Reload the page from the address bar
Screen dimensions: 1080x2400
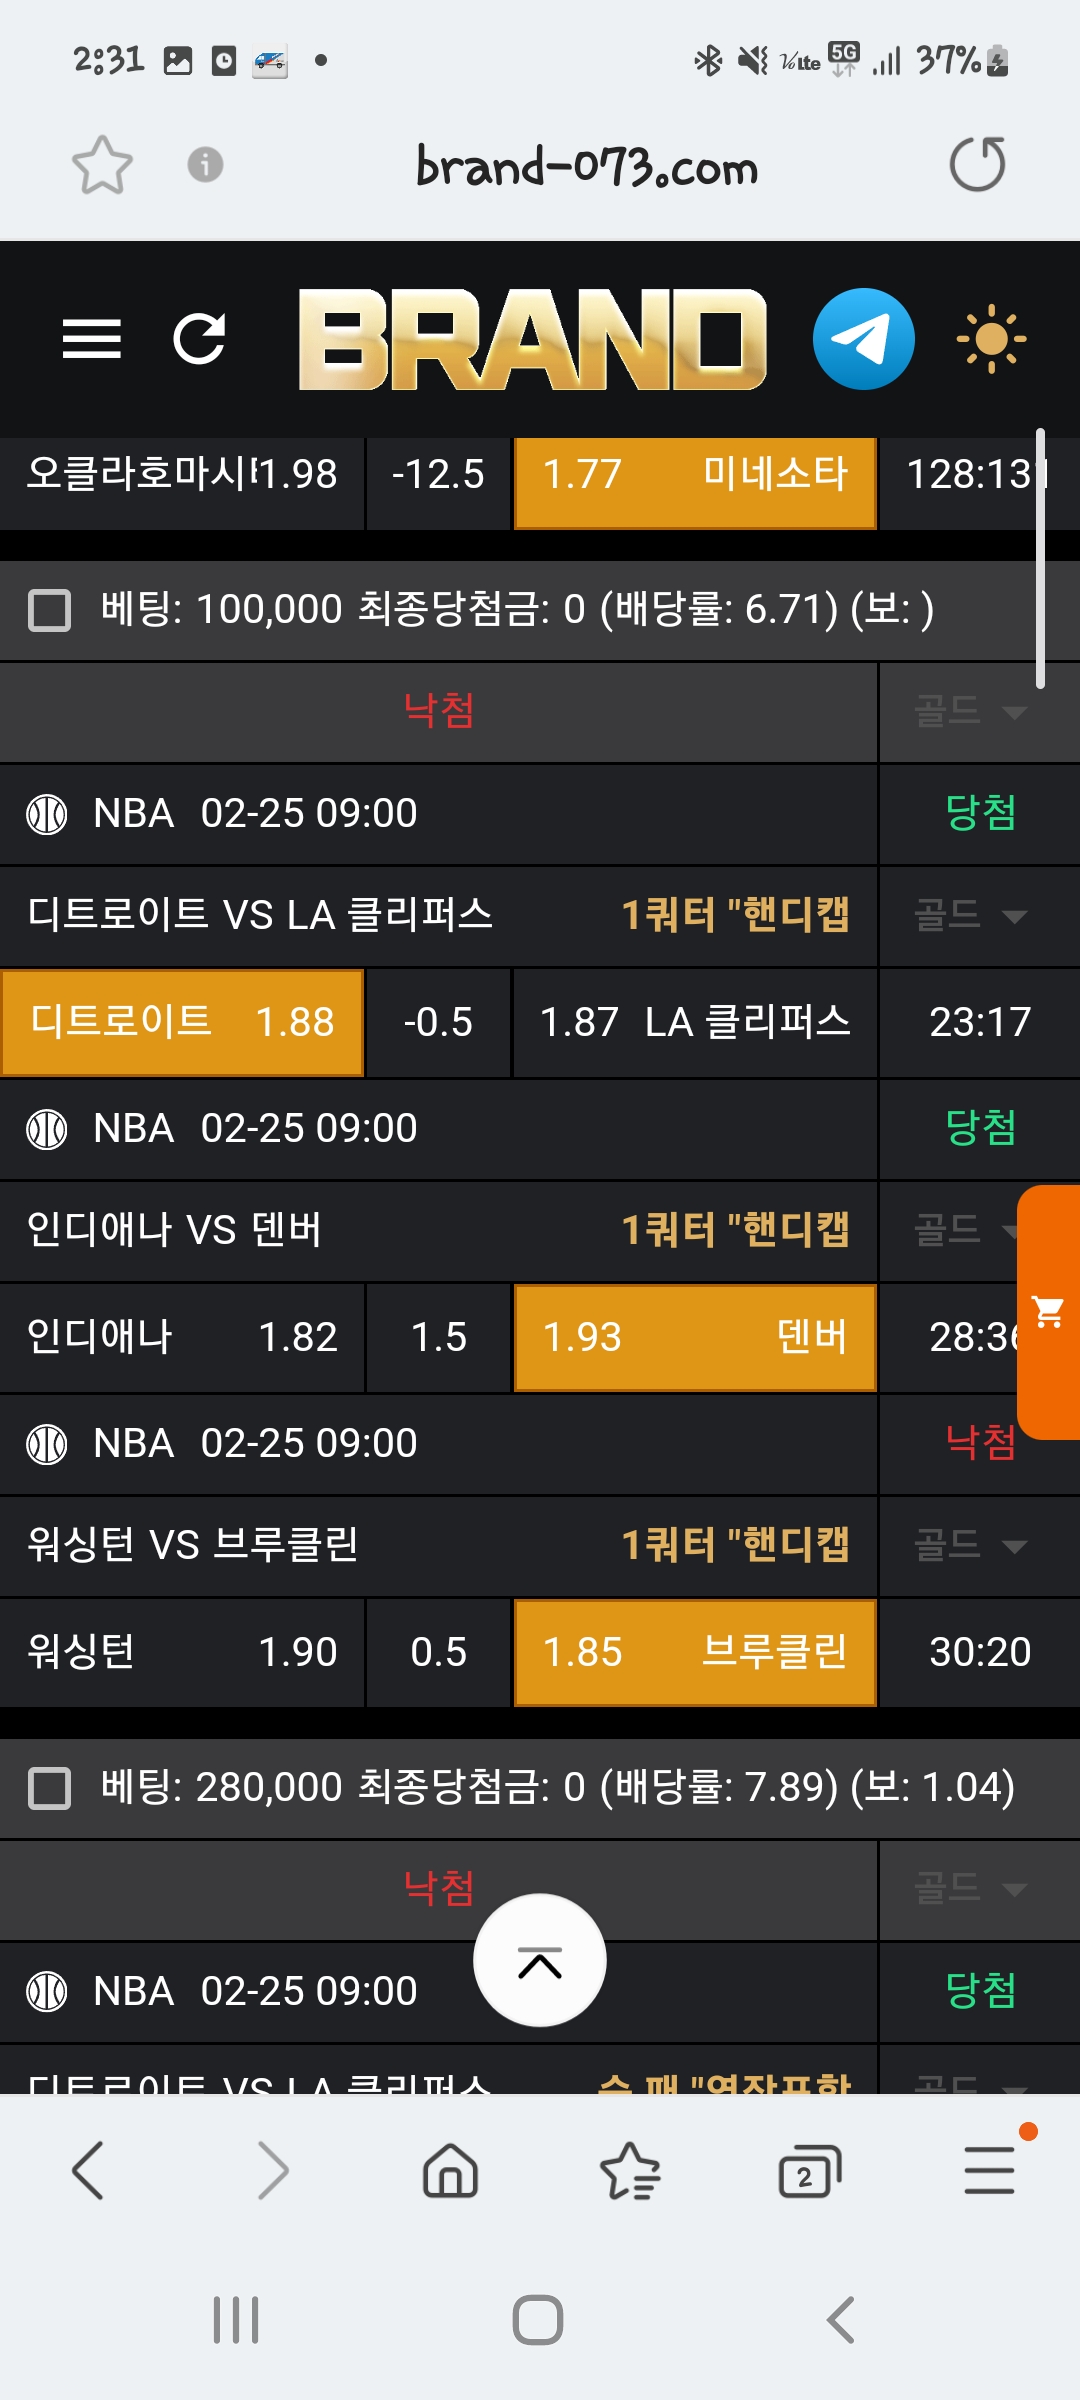tap(977, 164)
